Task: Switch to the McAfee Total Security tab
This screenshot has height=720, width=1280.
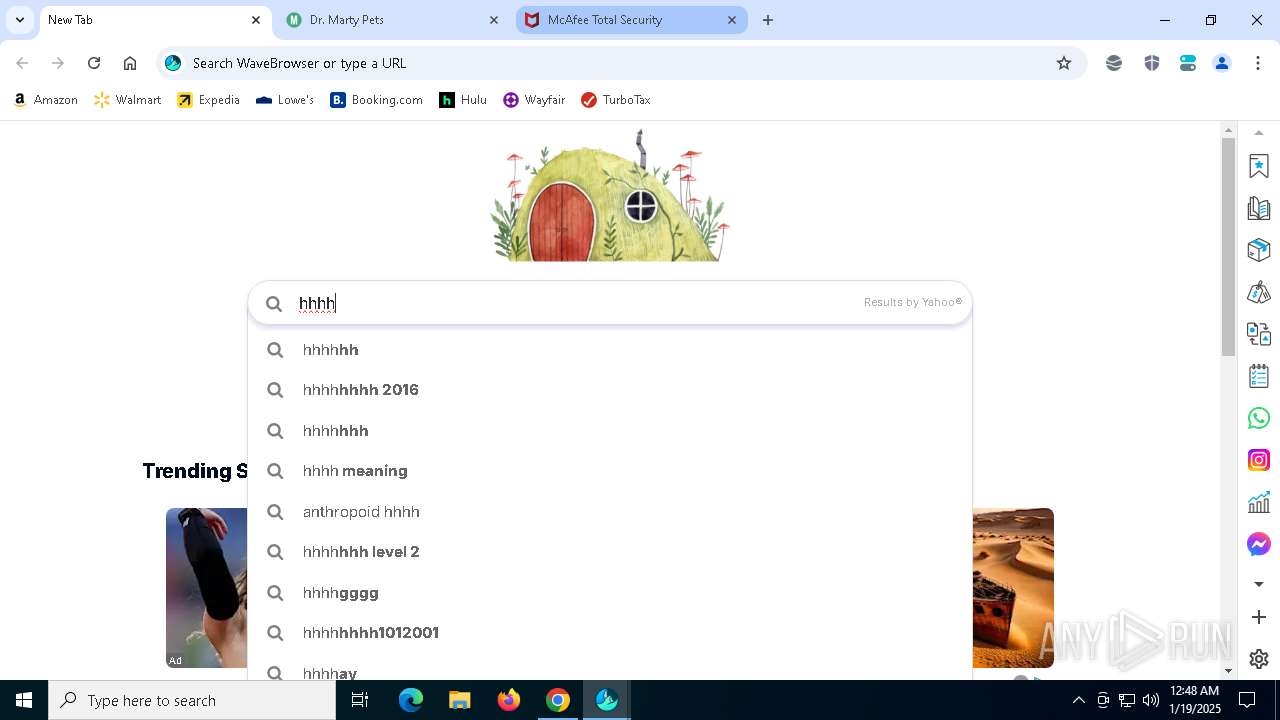Action: [x=632, y=20]
